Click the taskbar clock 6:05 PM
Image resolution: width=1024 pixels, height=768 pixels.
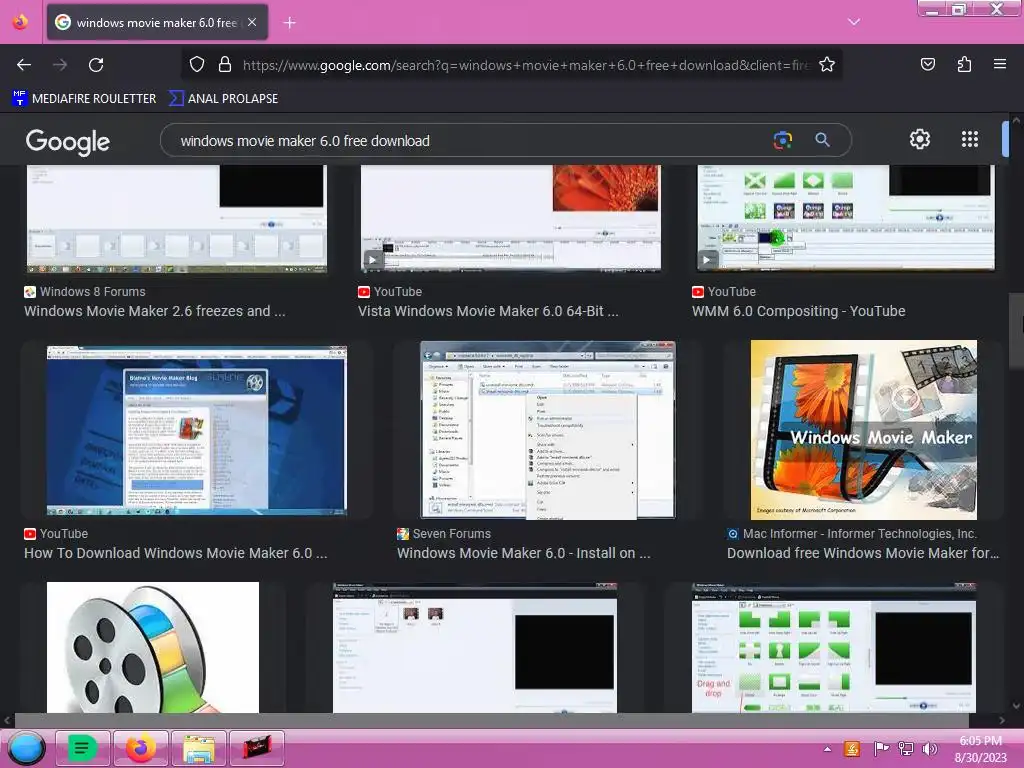980,741
